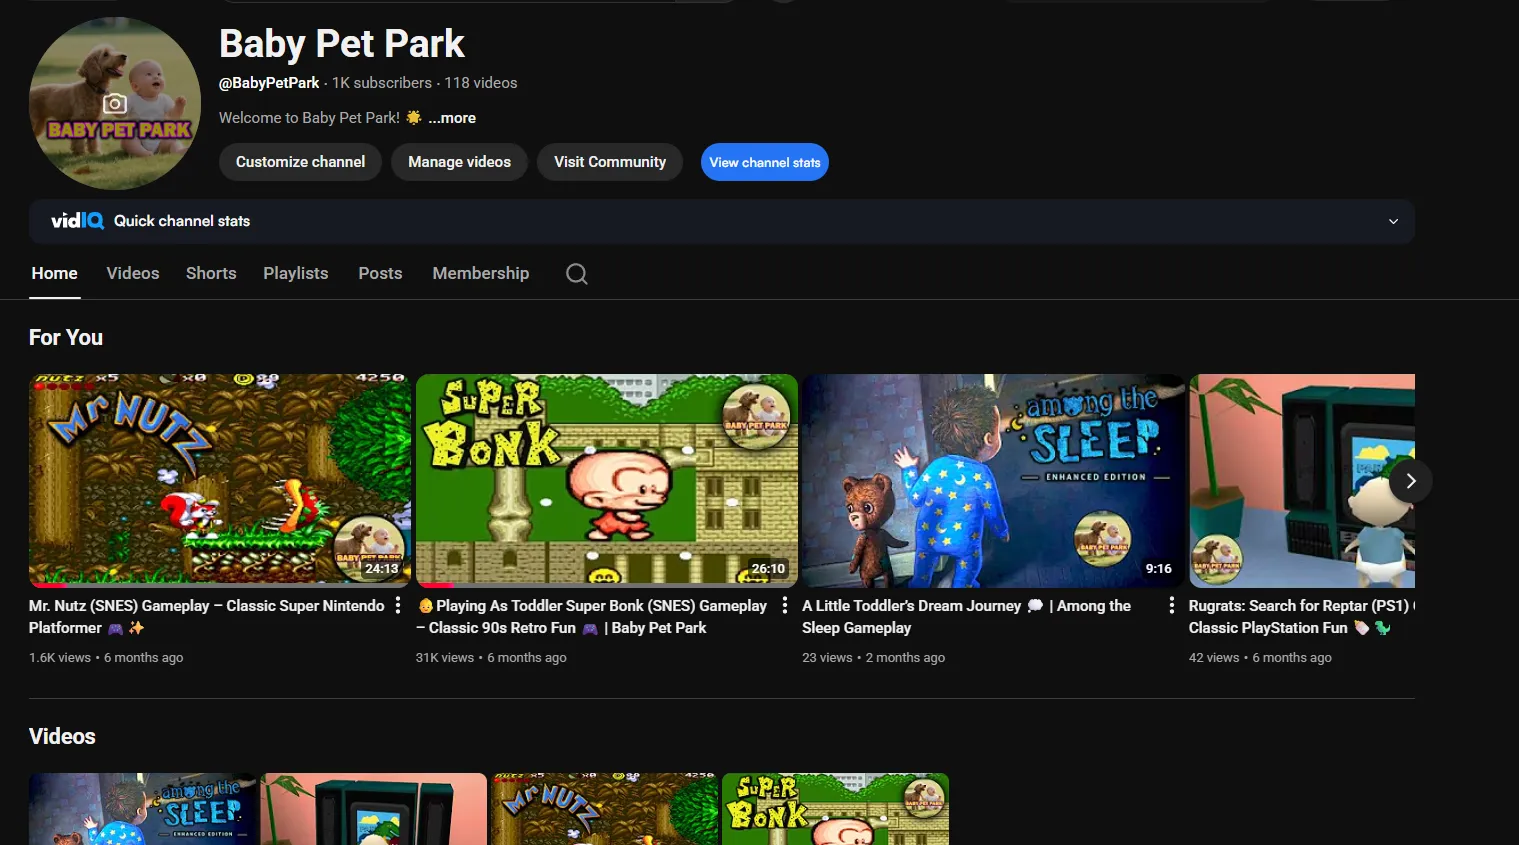The image size is (1519, 845).
Task: Open Playing As Toddler Super Bonk title
Action: 592,617
